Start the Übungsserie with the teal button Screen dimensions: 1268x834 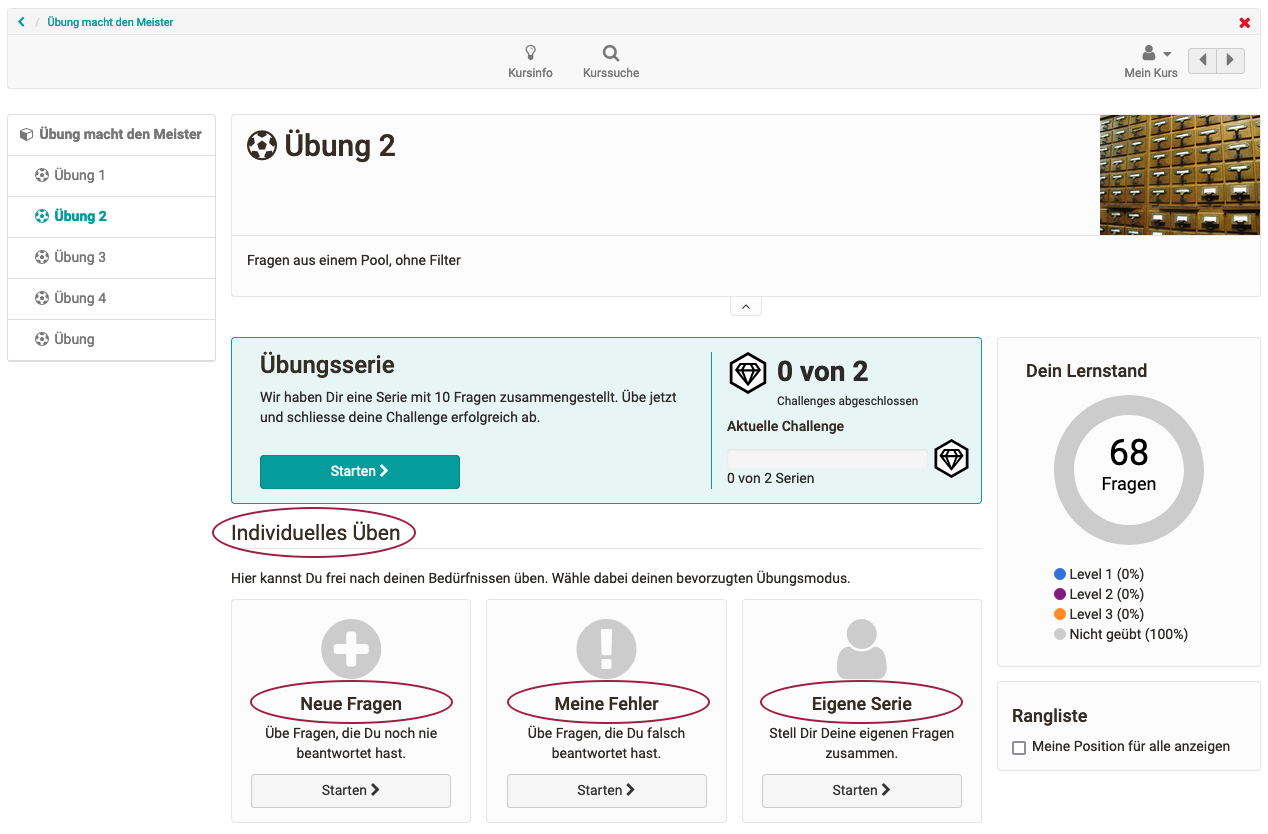coord(360,472)
